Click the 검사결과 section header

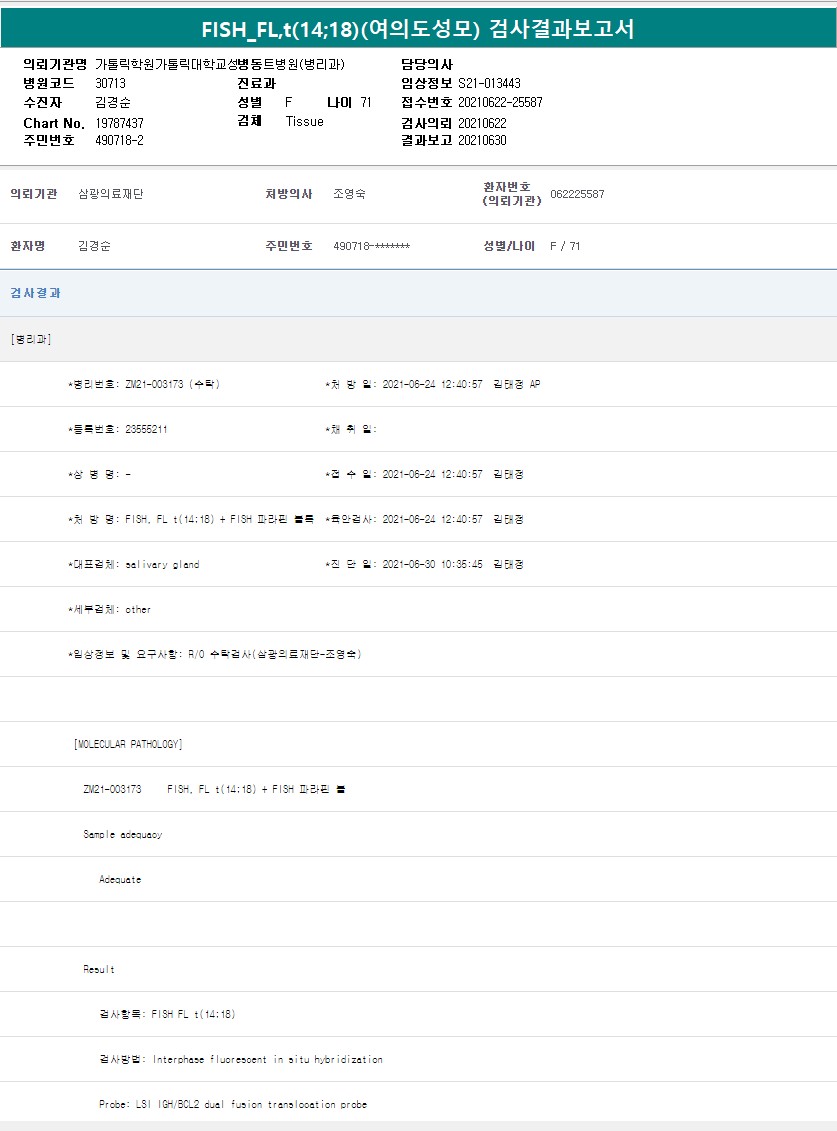coord(36,293)
